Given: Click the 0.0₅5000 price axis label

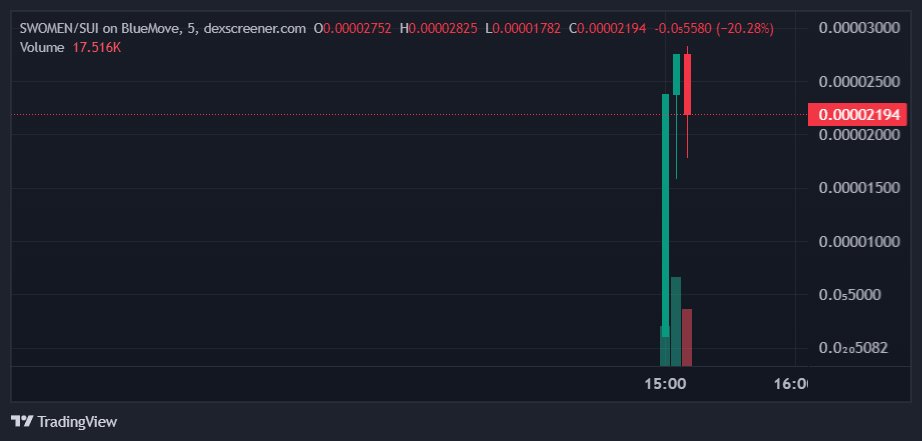Looking at the screenshot, I should (850, 295).
